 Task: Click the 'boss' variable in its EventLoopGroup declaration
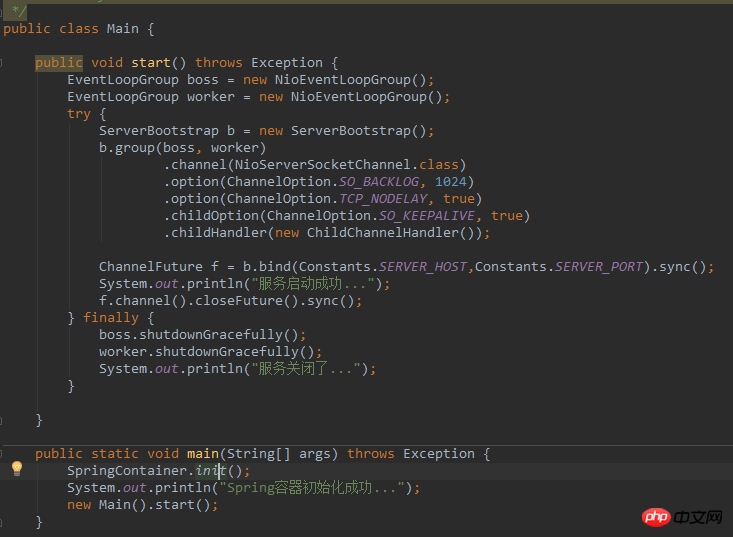(202, 80)
